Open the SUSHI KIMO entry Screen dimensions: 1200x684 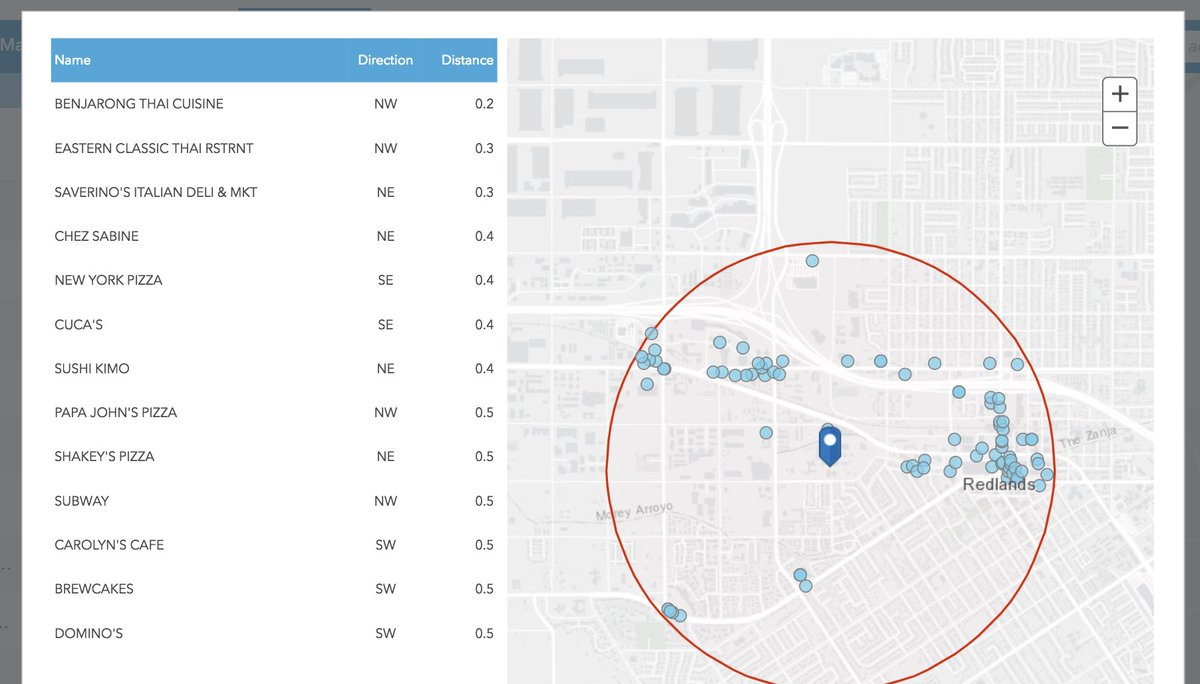click(274, 368)
